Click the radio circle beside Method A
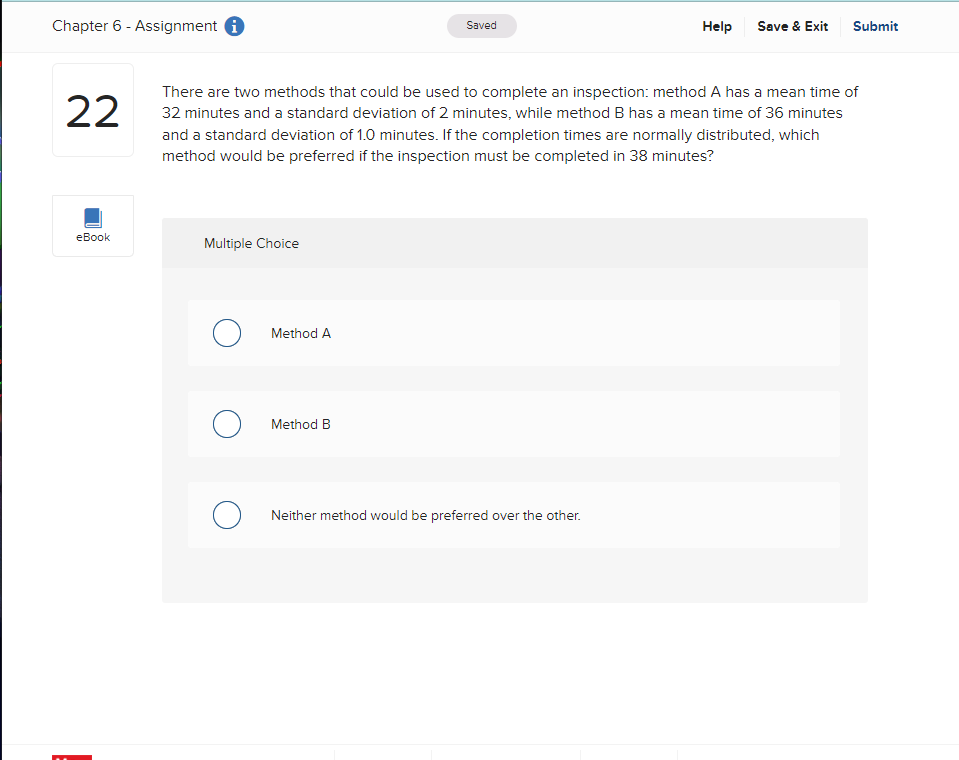Viewport: 959px width, 760px height. tap(227, 332)
